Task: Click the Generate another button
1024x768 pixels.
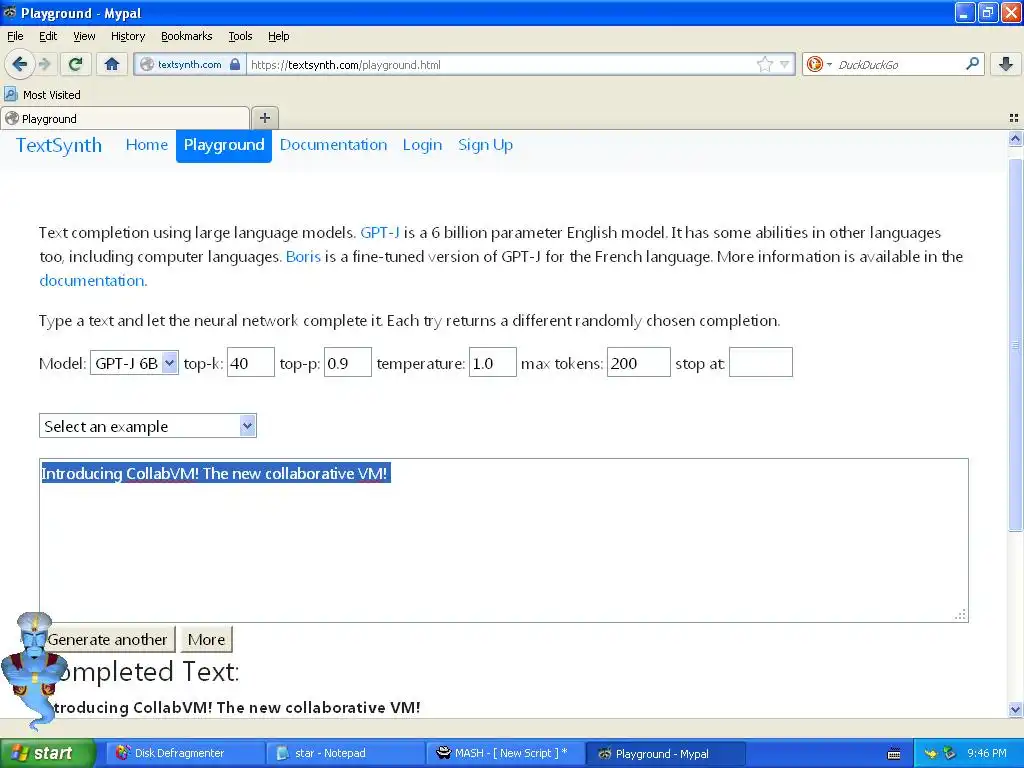Action: 107,639
